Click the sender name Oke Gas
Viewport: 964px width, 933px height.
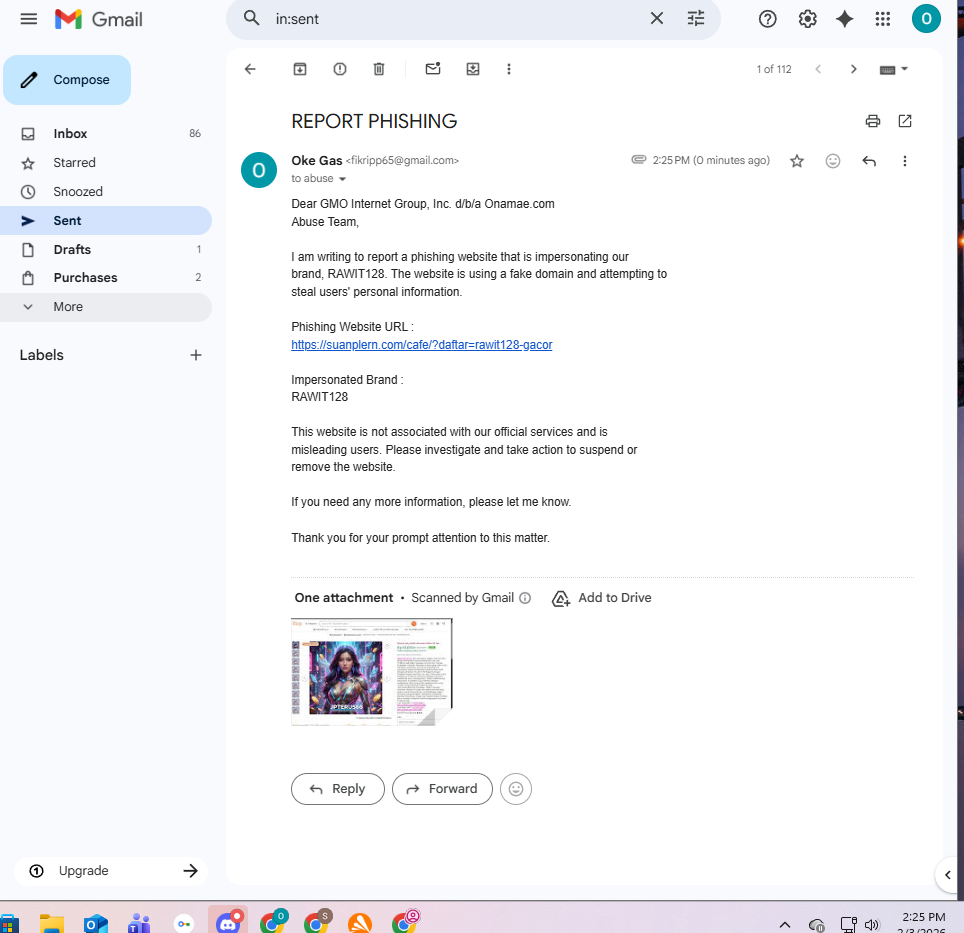tap(317, 160)
